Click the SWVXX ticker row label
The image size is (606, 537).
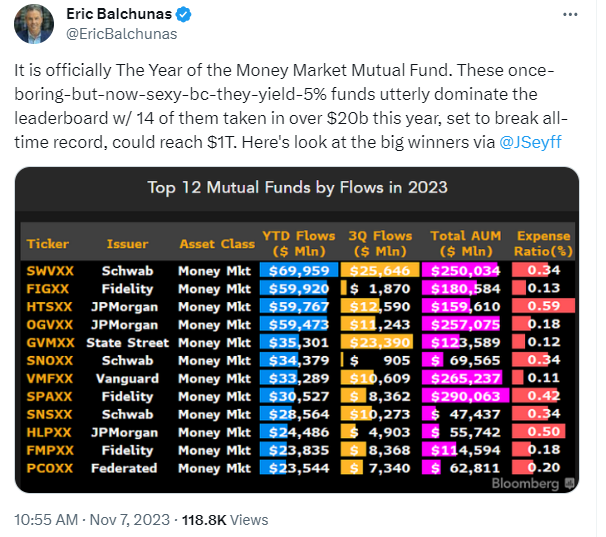pyautogui.click(x=50, y=271)
